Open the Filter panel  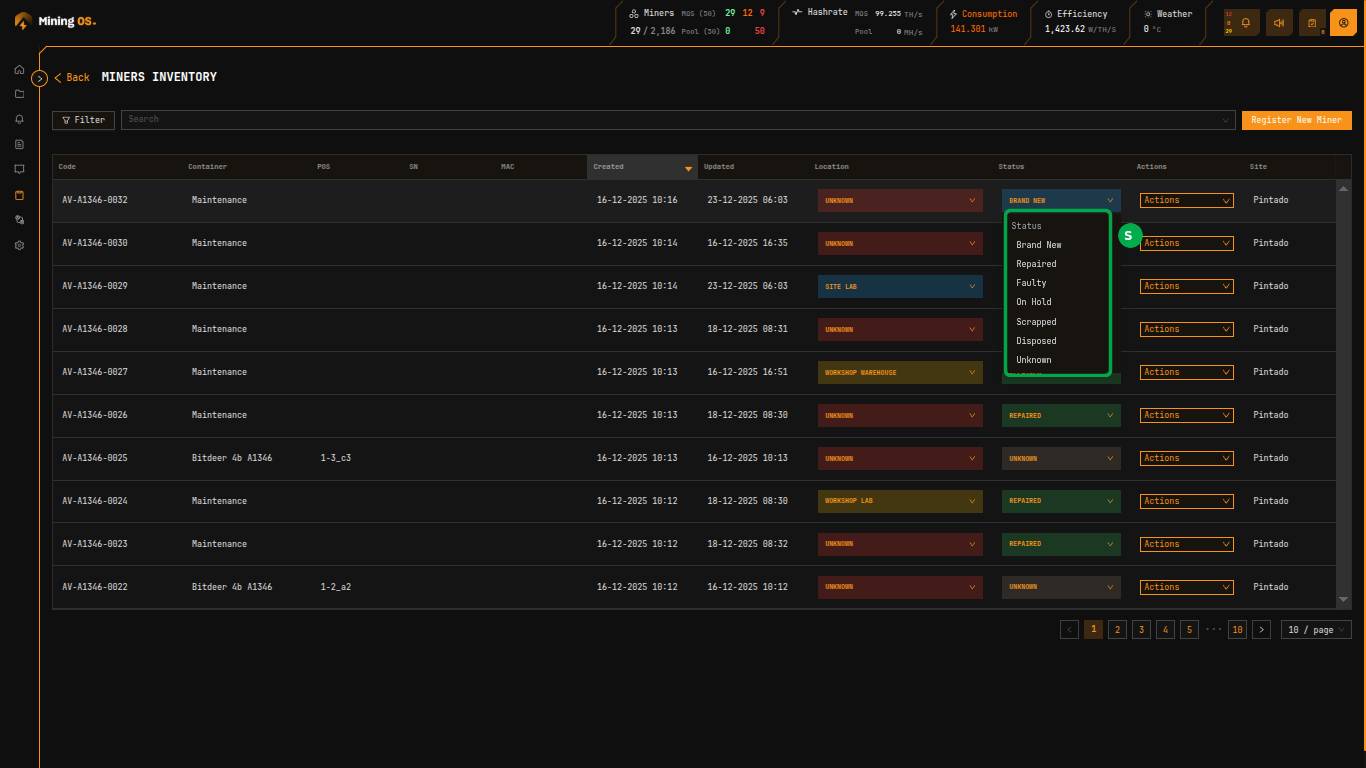pos(83,119)
